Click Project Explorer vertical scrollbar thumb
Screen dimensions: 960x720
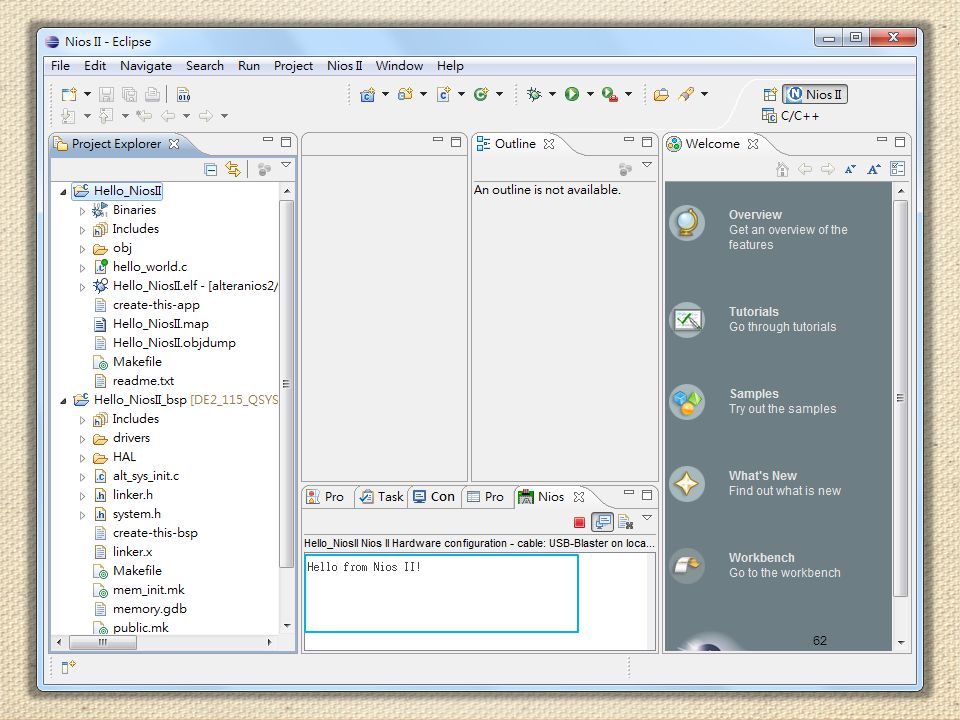pyautogui.click(x=286, y=384)
